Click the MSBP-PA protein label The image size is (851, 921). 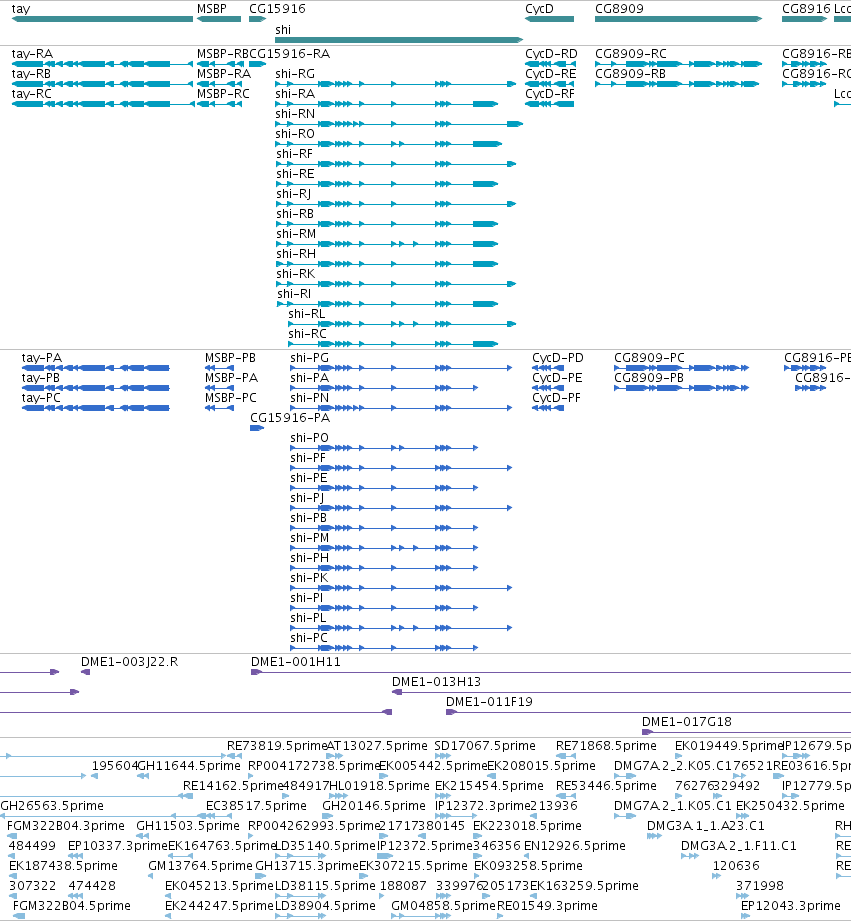[231, 378]
